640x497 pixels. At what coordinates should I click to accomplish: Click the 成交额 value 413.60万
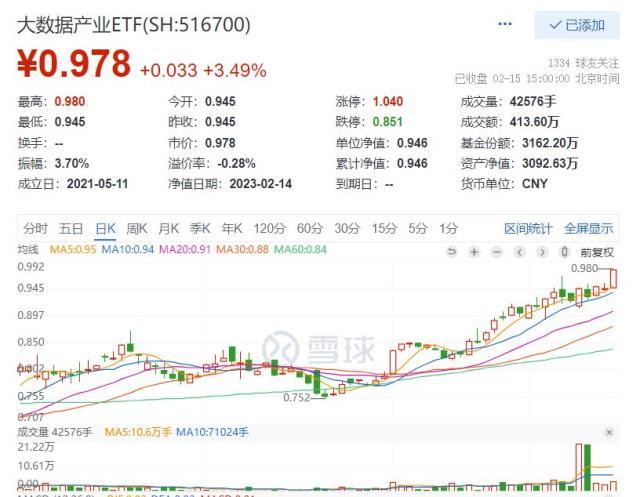pos(534,122)
